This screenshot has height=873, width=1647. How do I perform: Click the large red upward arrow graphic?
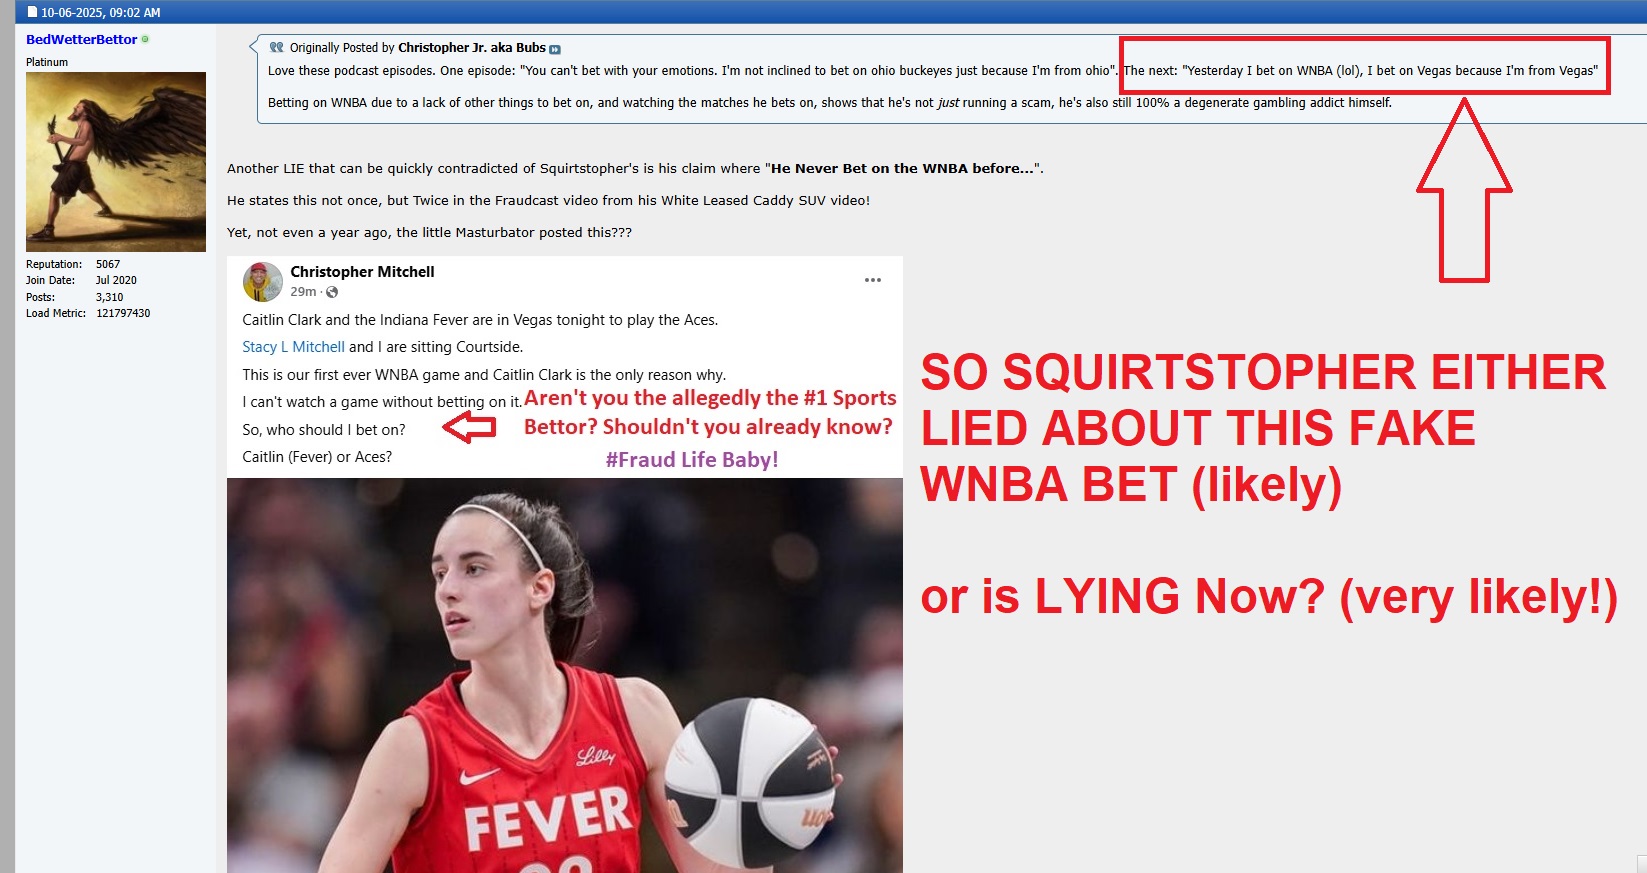[1464, 190]
